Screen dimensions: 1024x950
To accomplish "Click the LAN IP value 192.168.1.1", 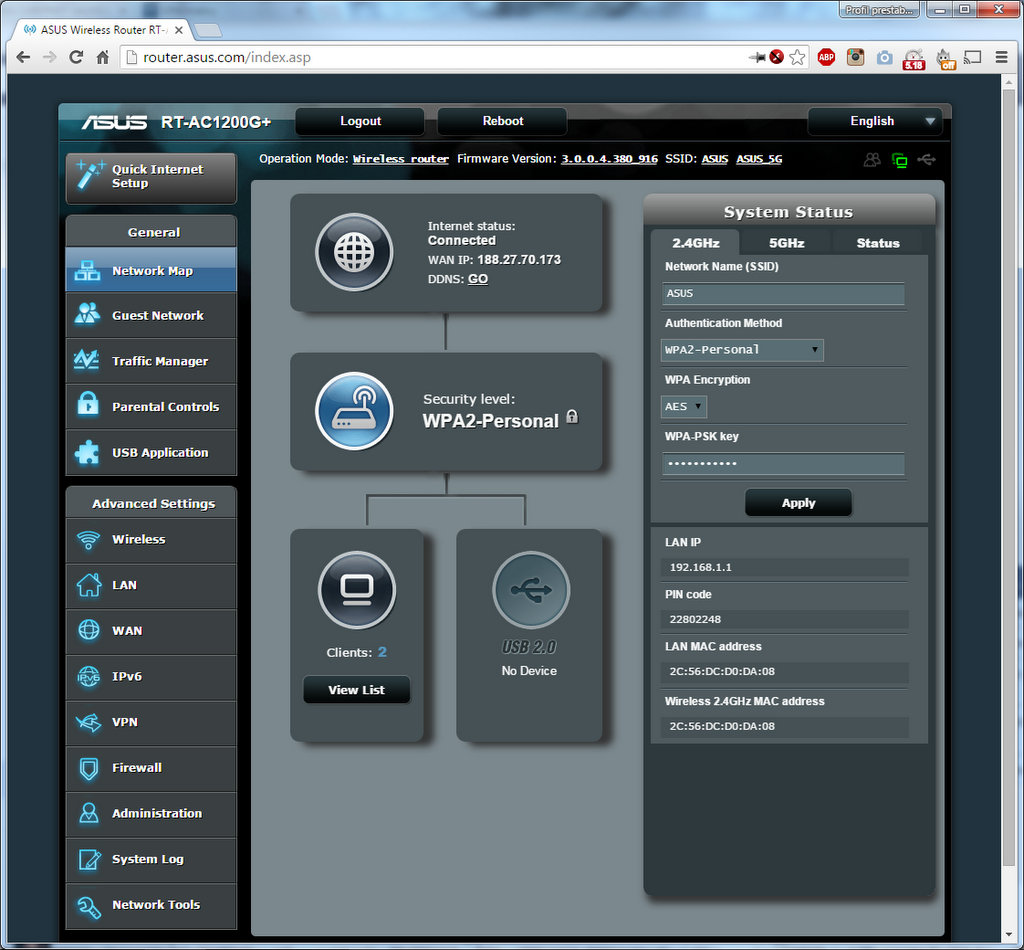I will click(700, 567).
